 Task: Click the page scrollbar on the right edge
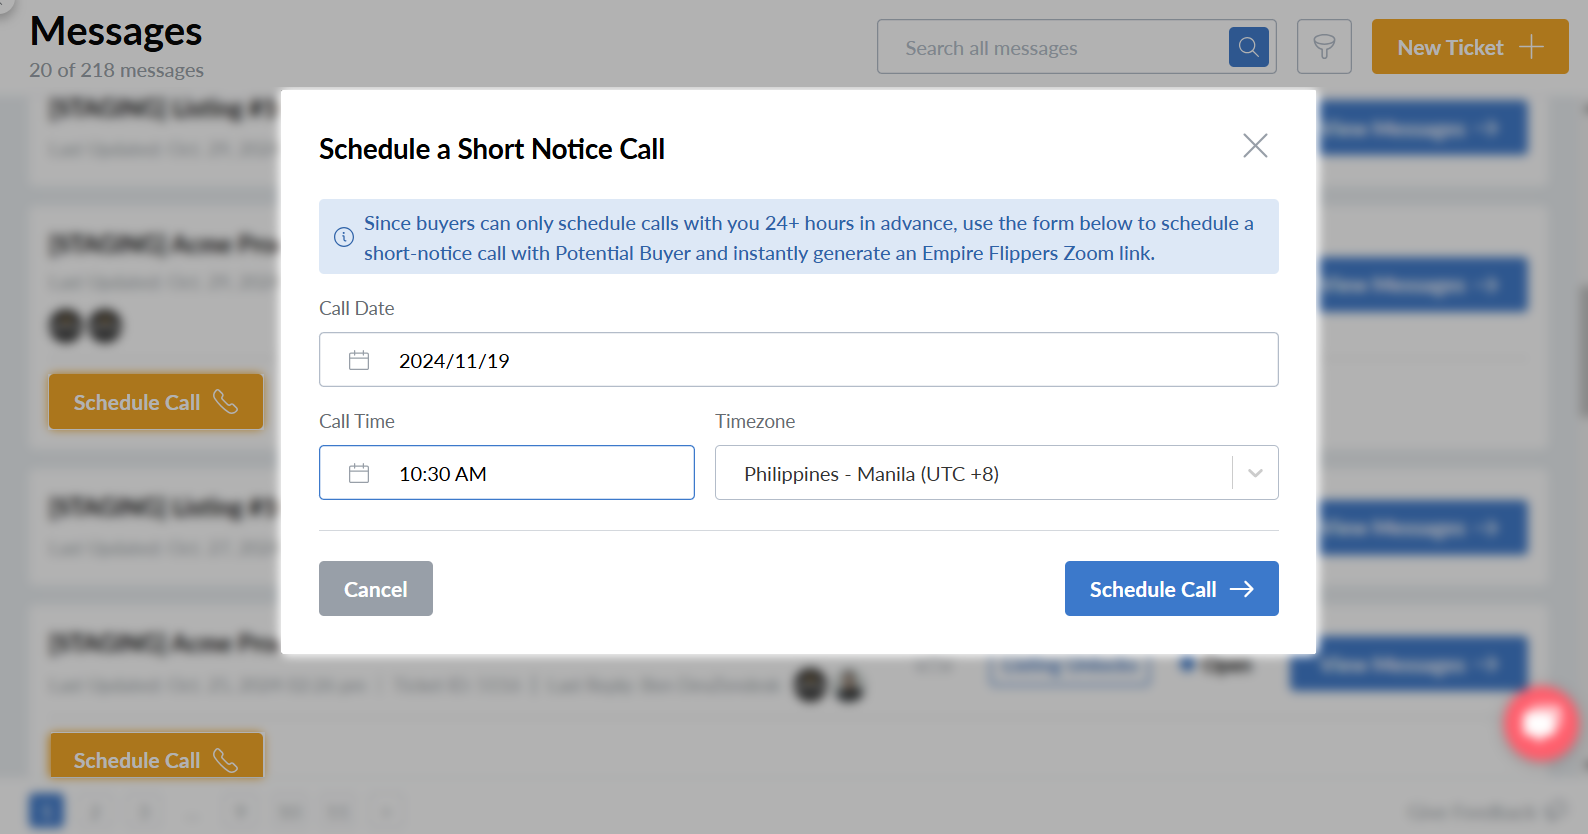pyautogui.click(x=1582, y=350)
